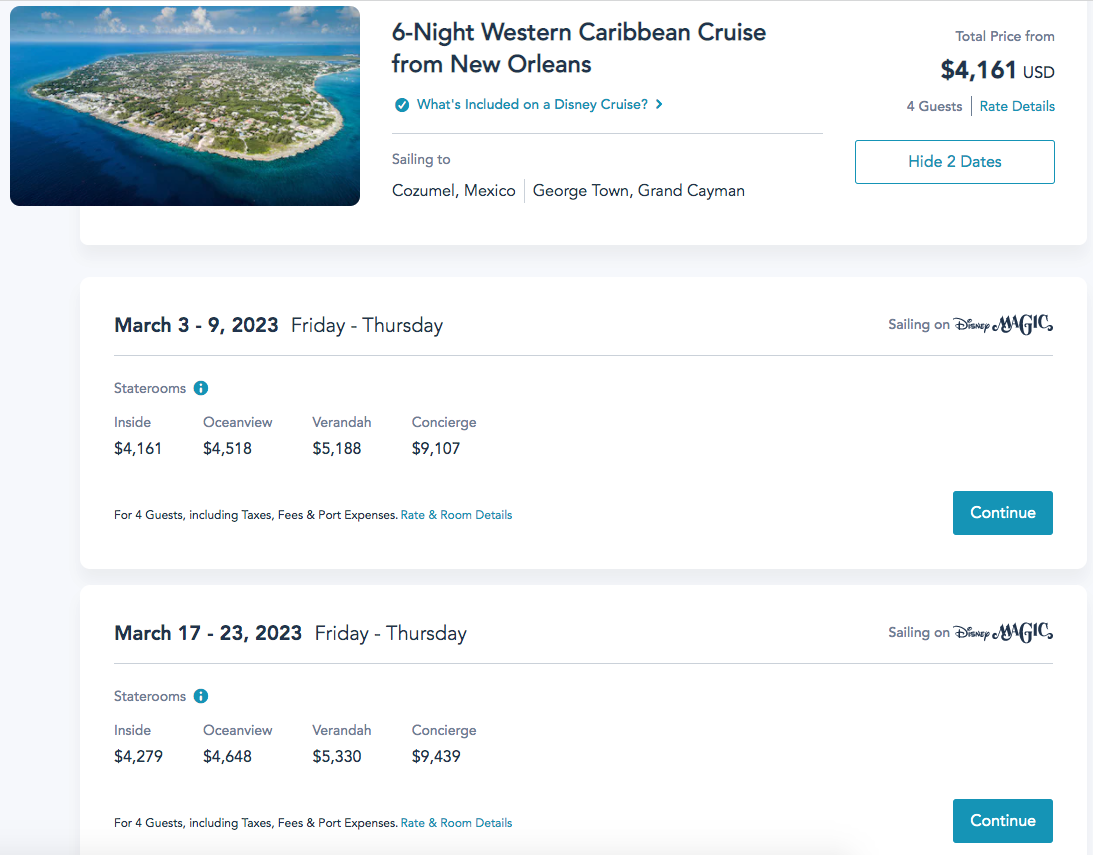1093x855 pixels.
Task: Expand the What's Included chevron arrow
Action: (659, 104)
